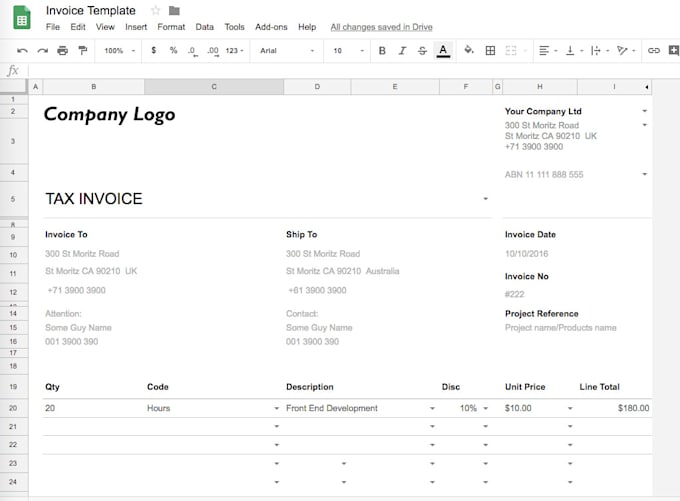Open the $10.00 unit price dropdown
680x501 pixels.
[x=570, y=408]
